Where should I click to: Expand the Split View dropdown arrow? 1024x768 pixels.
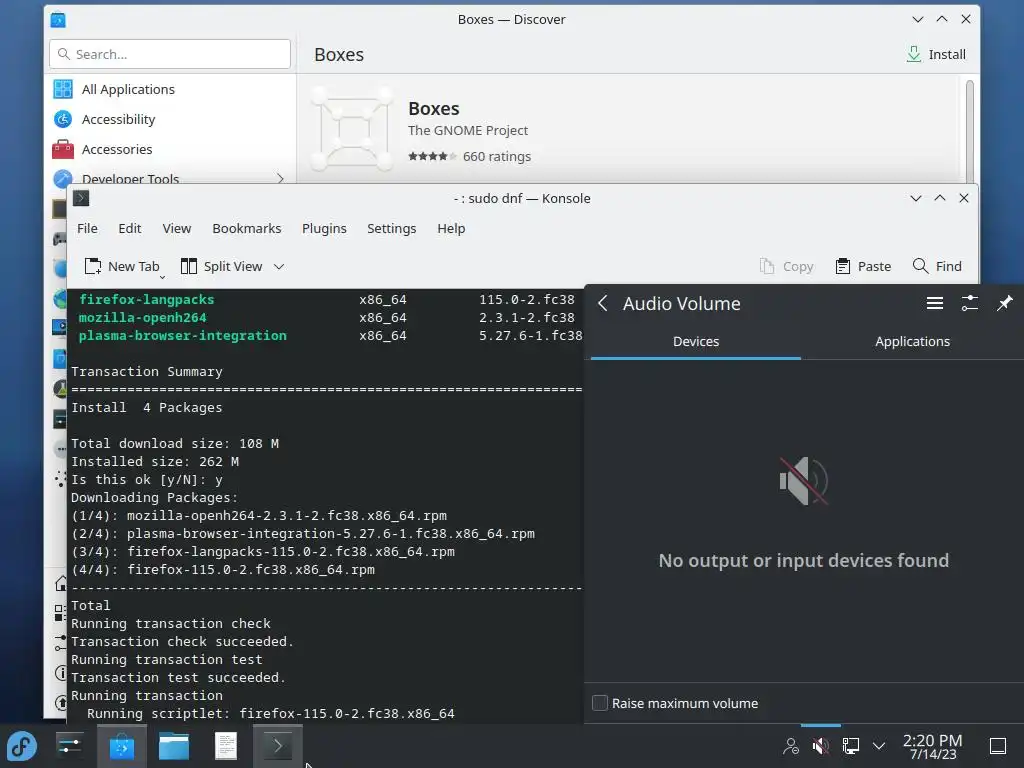(279, 266)
